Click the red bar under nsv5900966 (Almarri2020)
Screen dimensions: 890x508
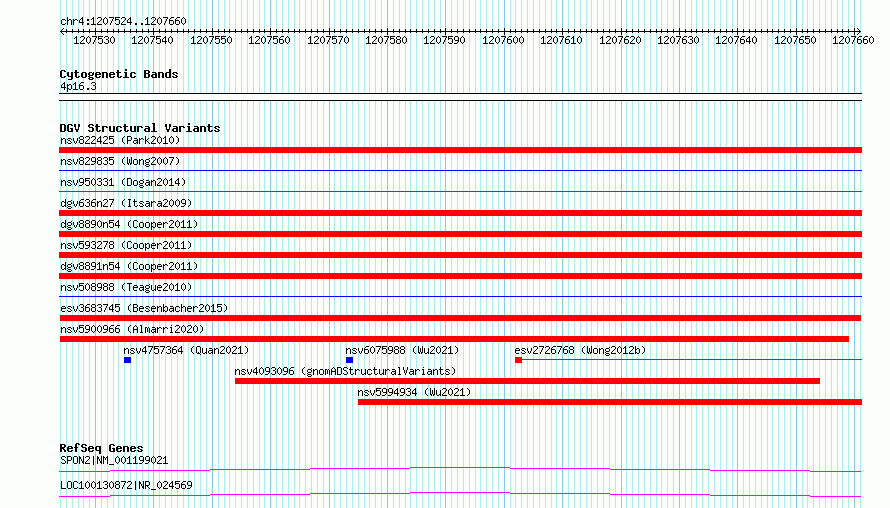455,339
